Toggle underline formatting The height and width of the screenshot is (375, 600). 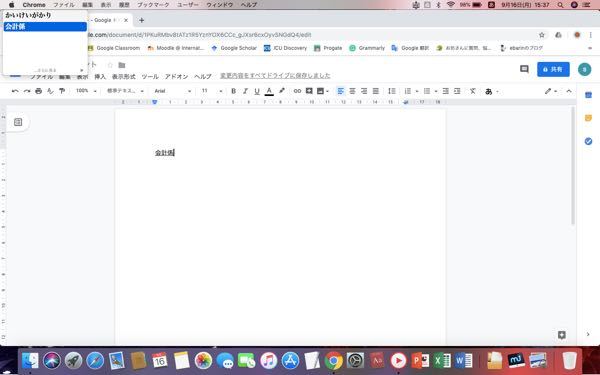pos(257,91)
